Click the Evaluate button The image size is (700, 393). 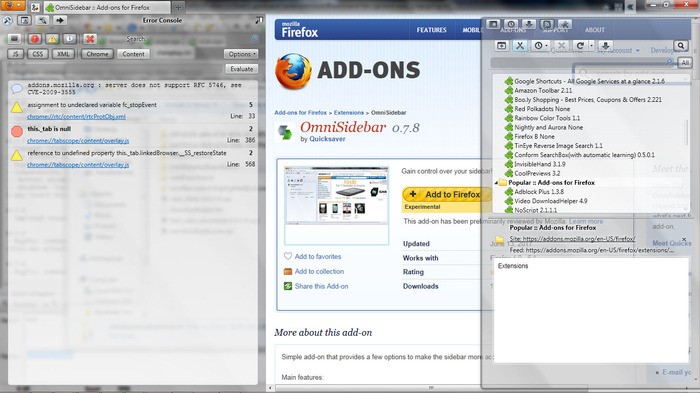(x=242, y=69)
